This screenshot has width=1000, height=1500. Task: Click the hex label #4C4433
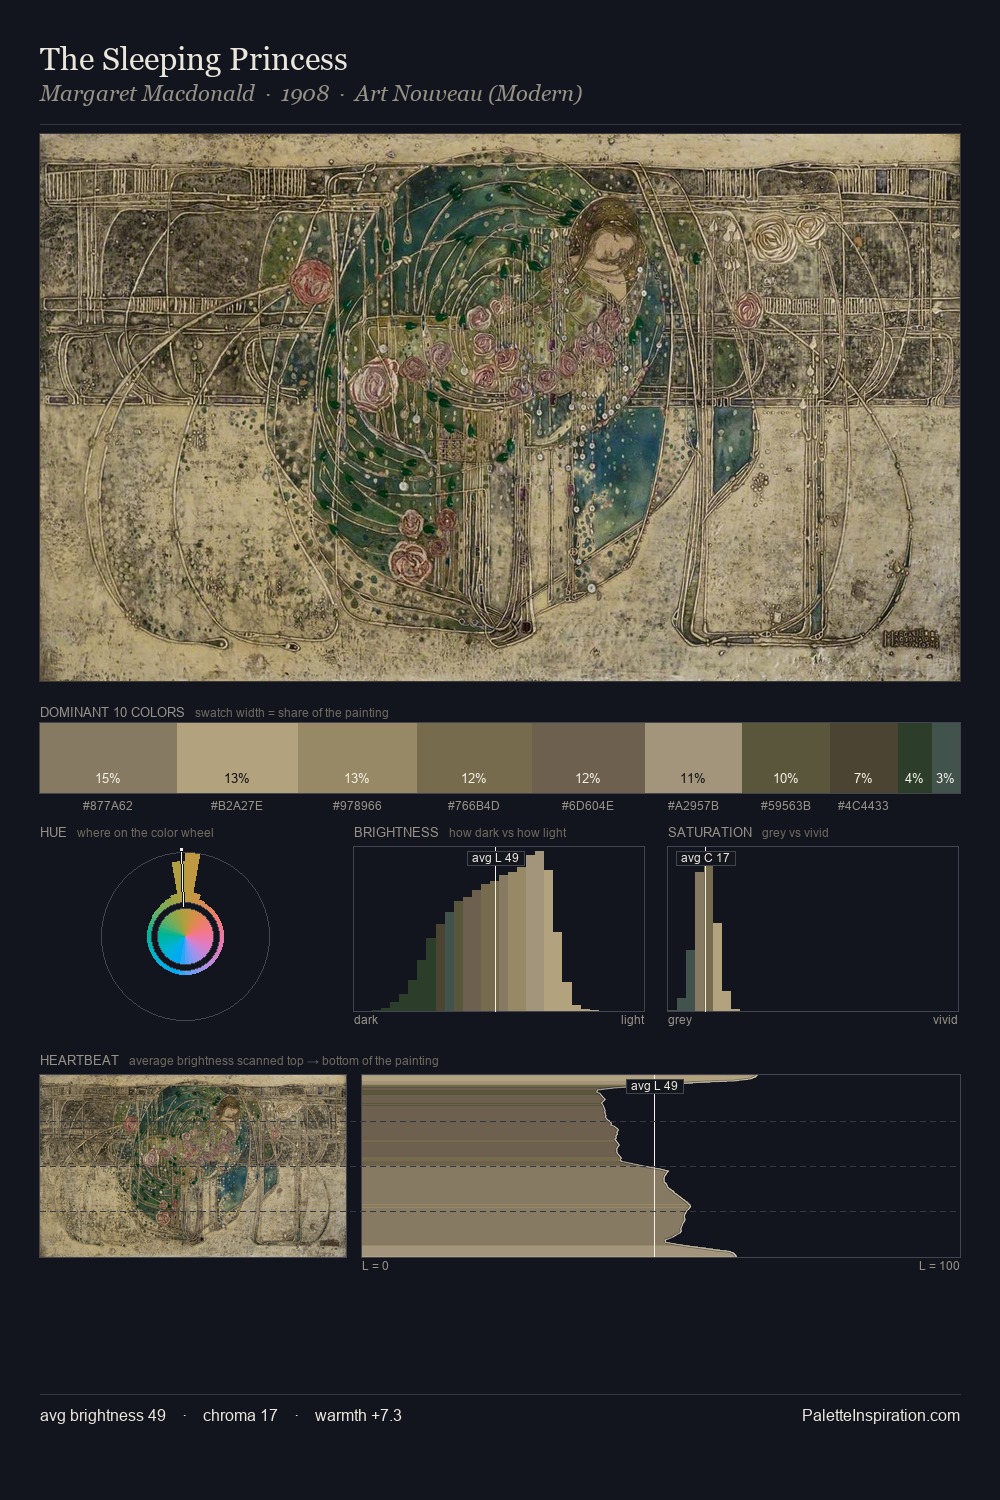click(x=864, y=806)
